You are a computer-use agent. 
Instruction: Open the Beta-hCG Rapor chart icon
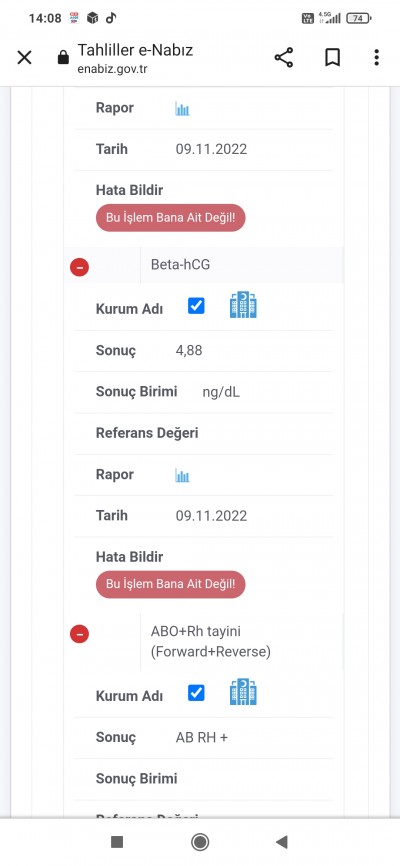pos(182,475)
